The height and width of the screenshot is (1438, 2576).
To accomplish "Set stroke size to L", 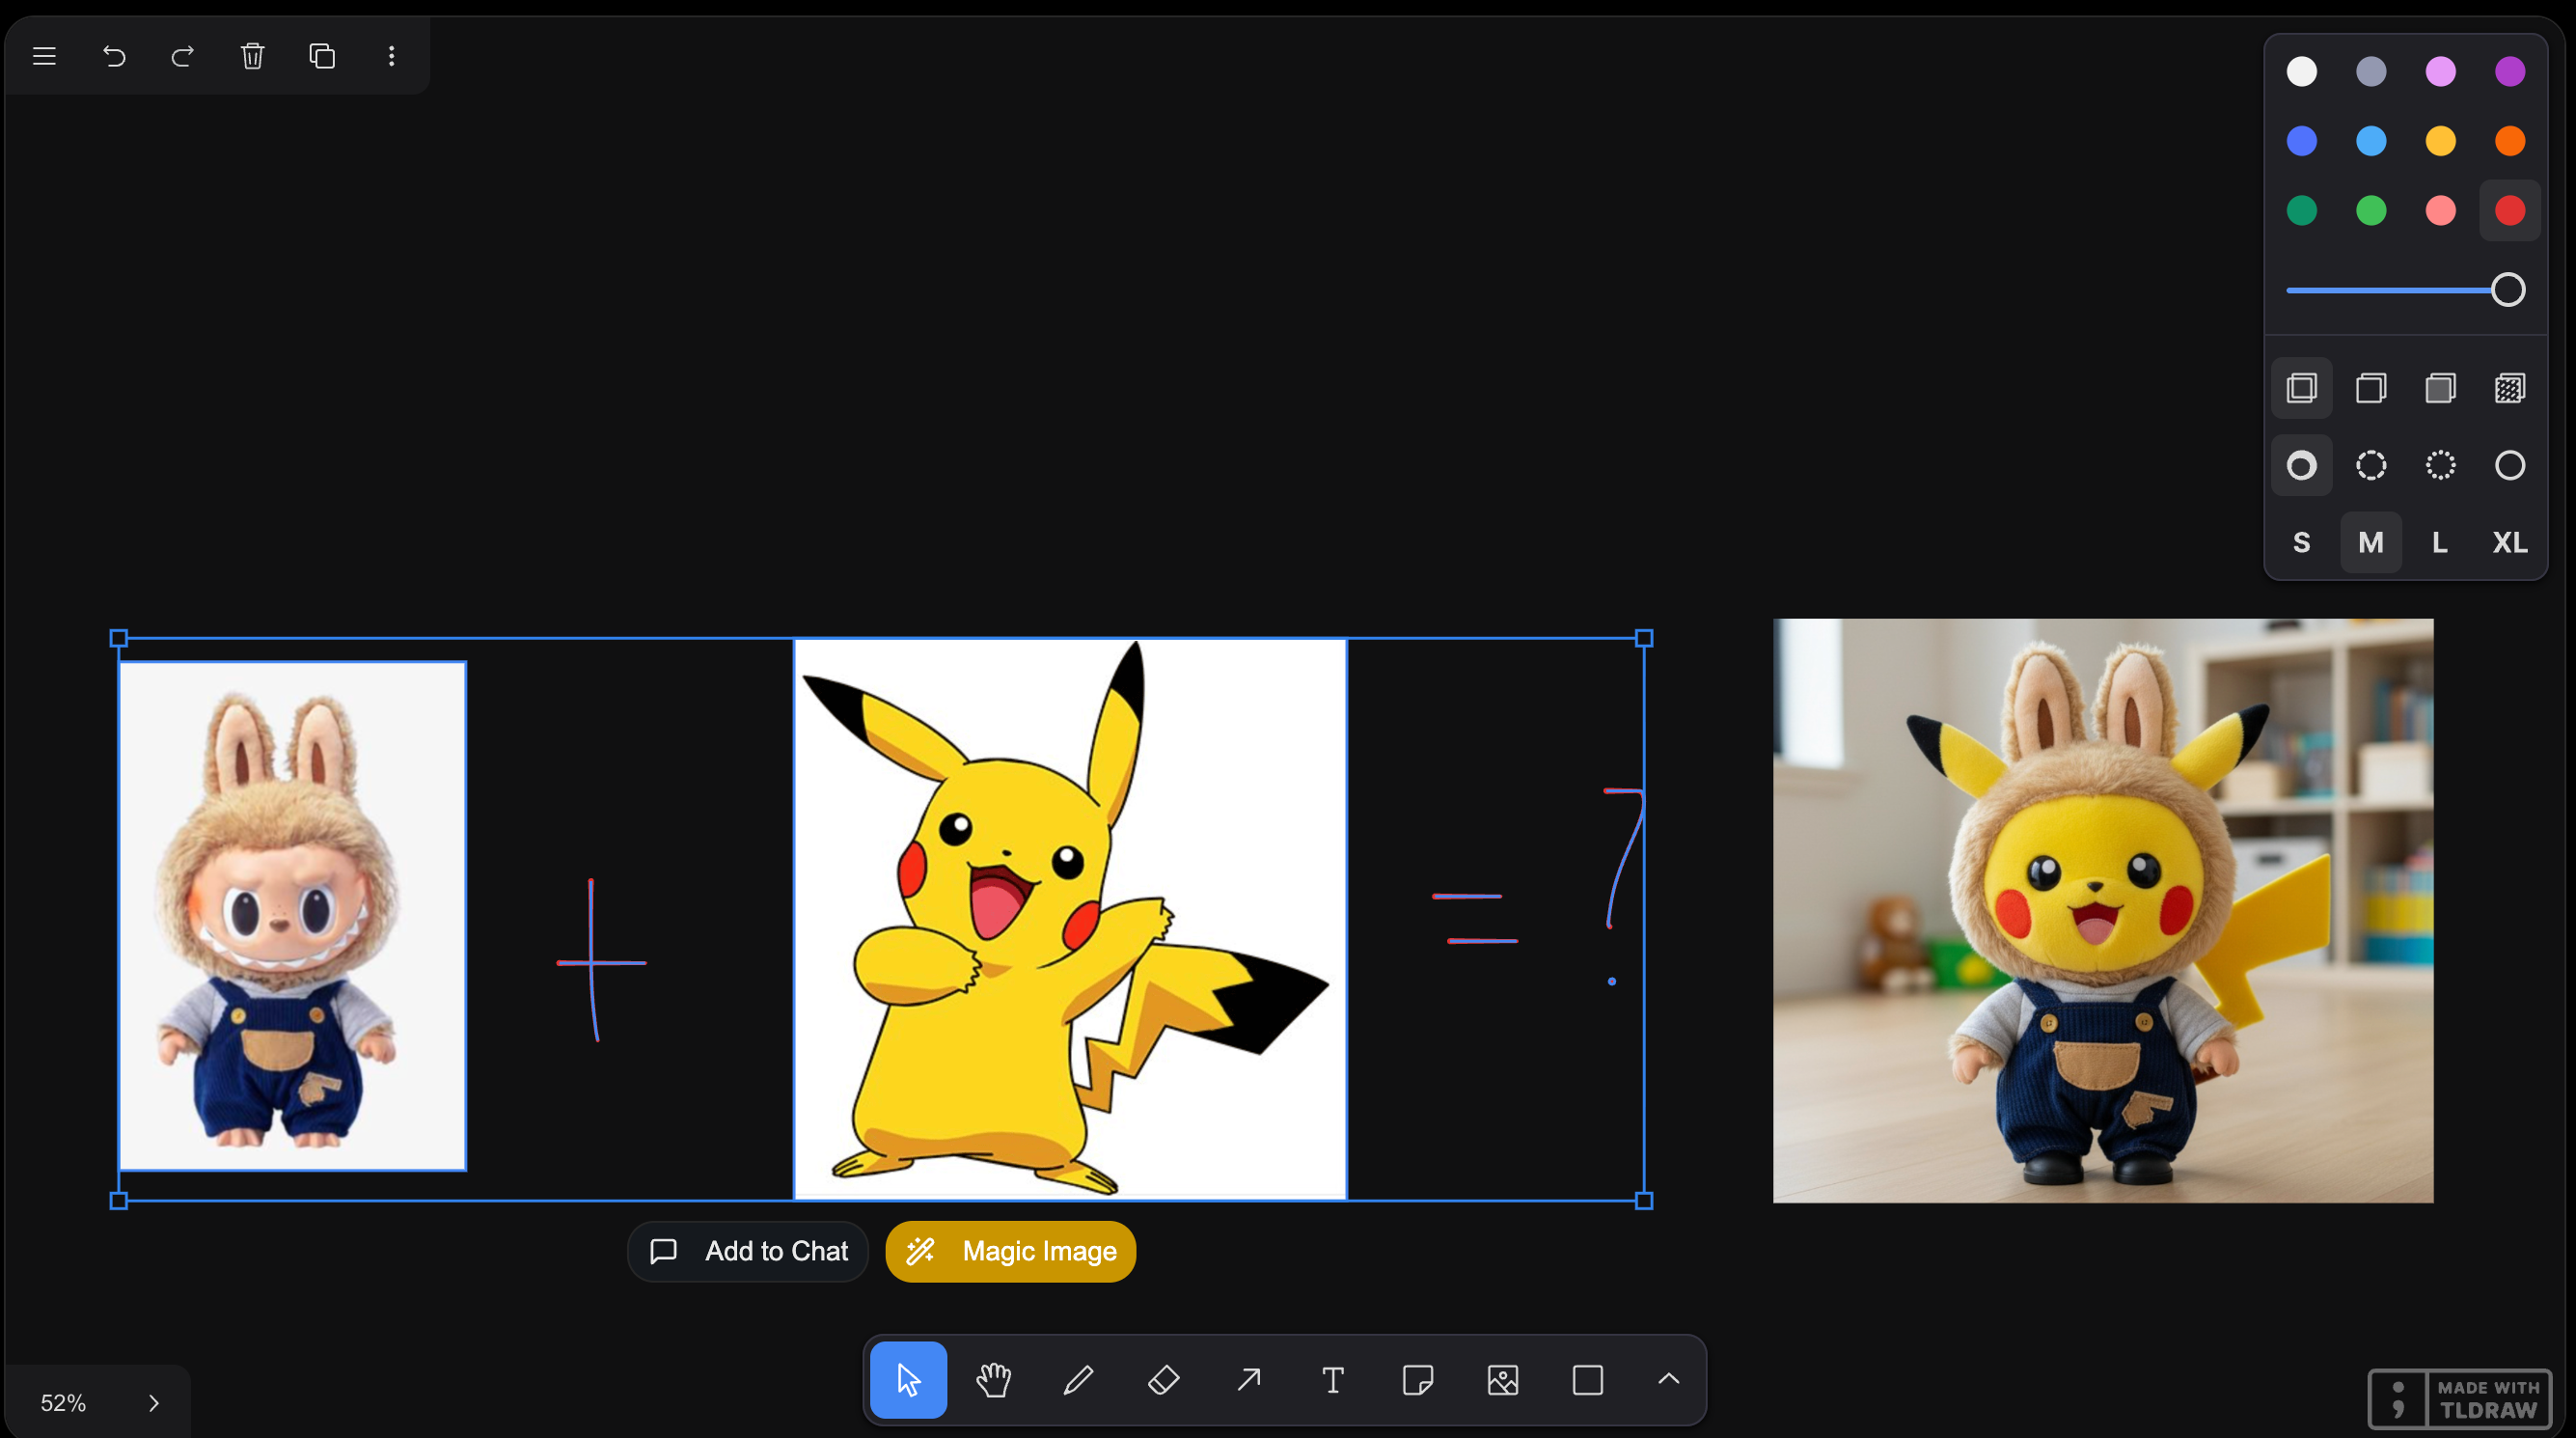I will 2441,543.
